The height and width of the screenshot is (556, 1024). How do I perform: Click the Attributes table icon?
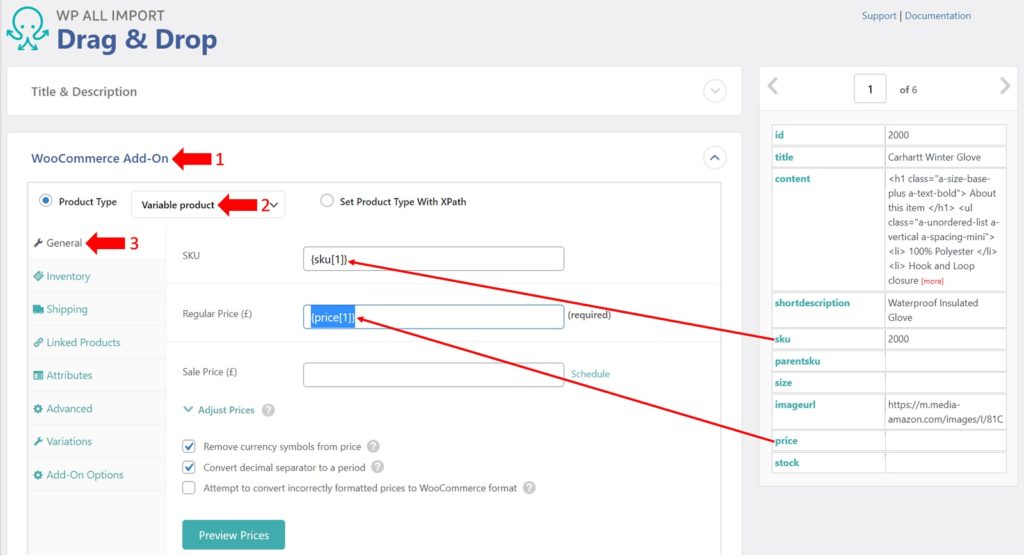point(38,376)
